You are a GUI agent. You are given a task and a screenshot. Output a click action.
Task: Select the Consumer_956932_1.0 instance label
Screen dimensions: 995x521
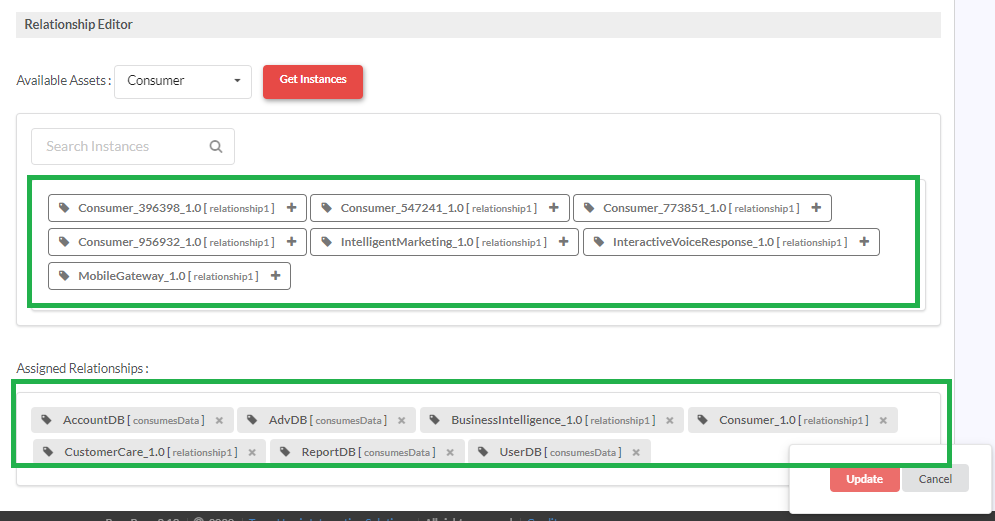140,242
